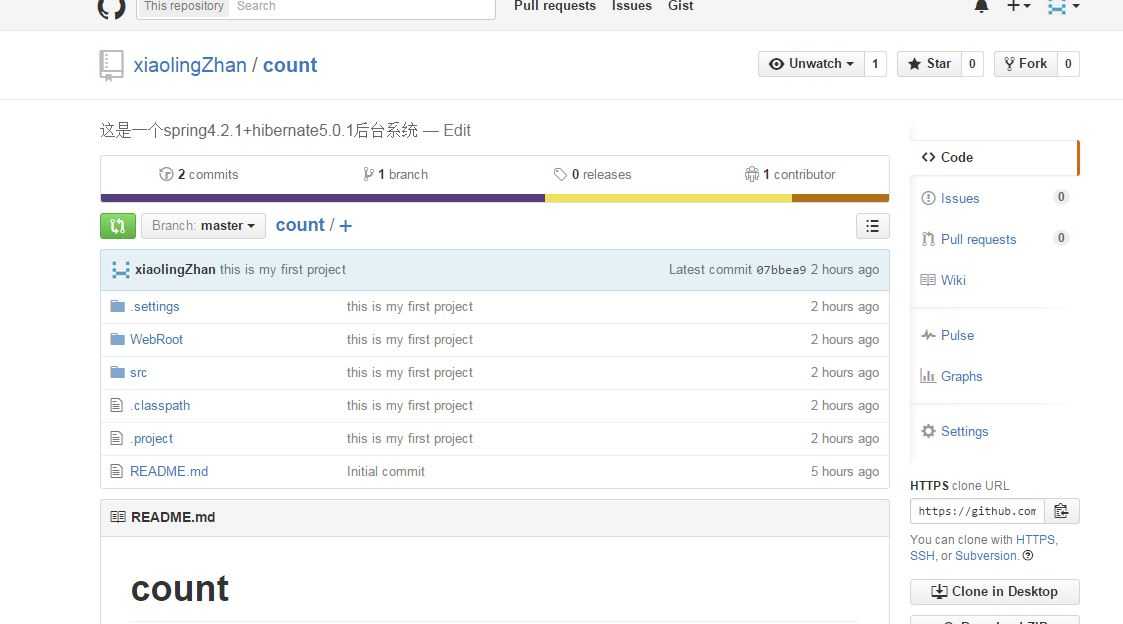Click the repository book icon beside xiaolingZhan
This screenshot has height=624, width=1123.
click(111, 65)
